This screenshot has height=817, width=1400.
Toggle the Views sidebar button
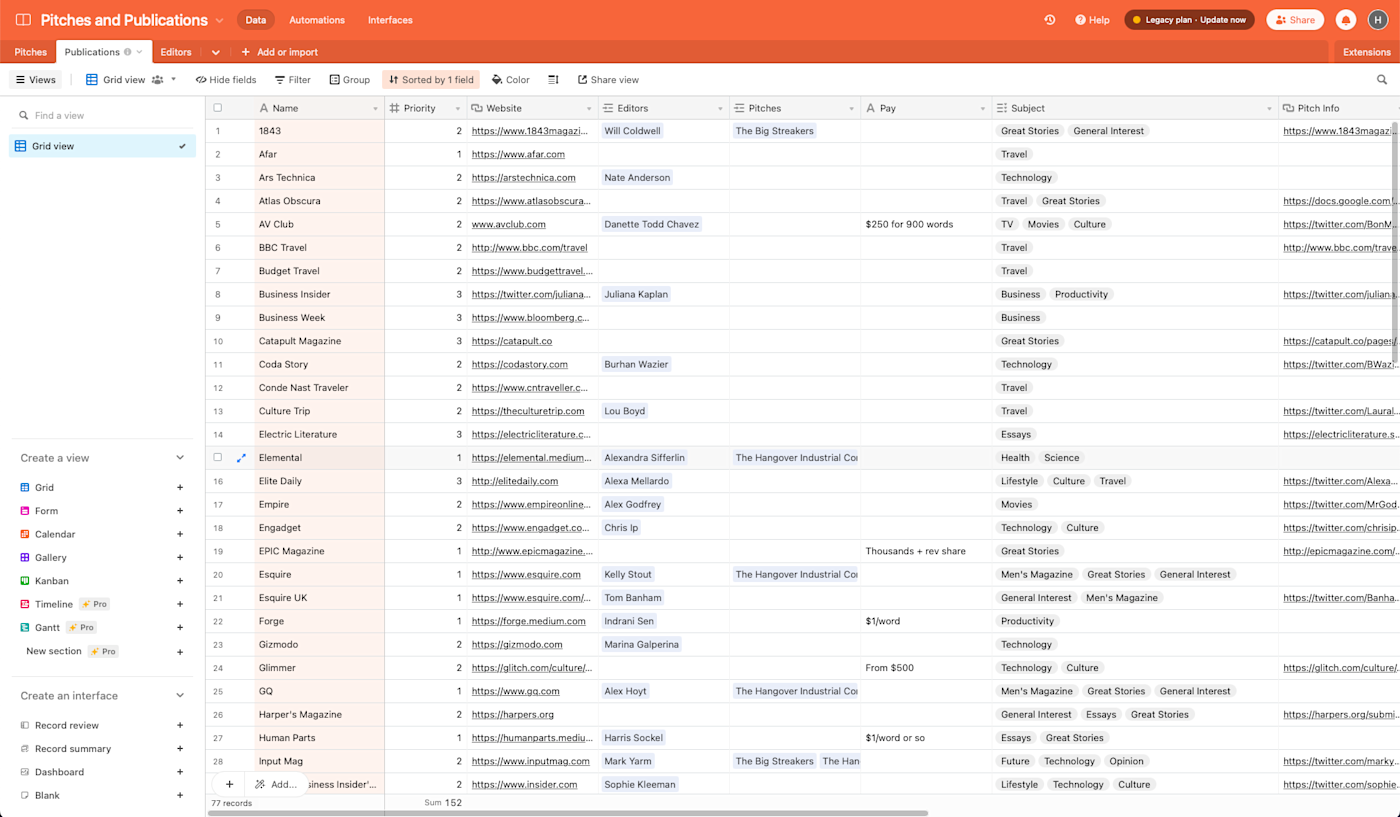[36, 80]
